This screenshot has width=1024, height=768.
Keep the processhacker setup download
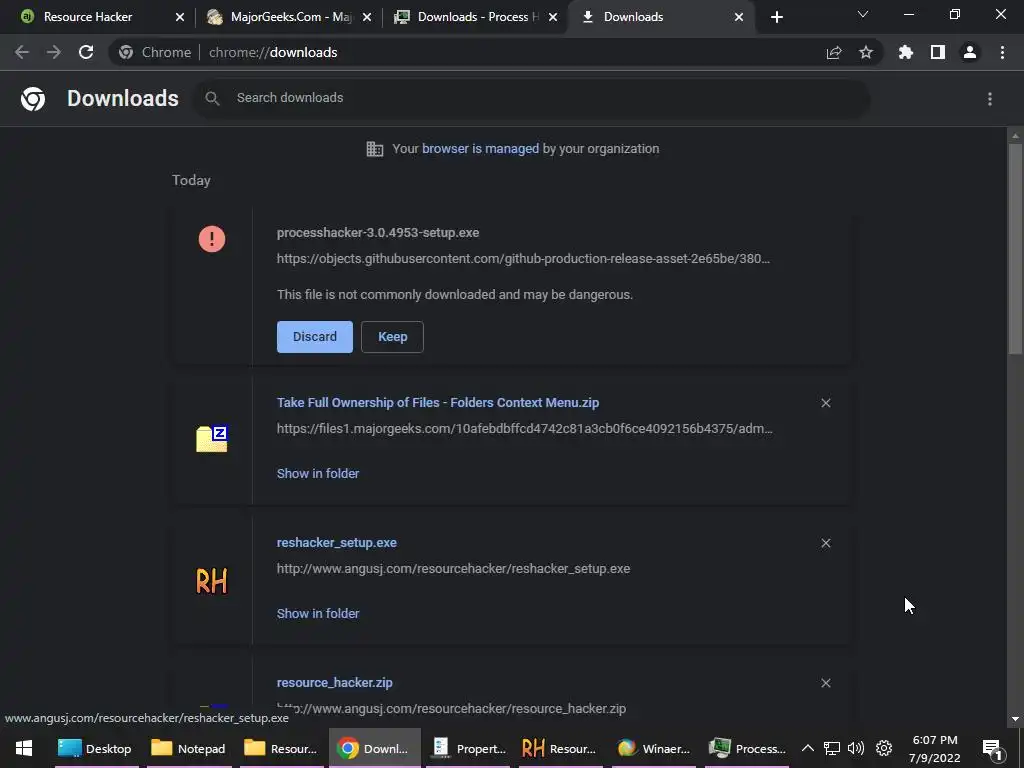pos(392,337)
